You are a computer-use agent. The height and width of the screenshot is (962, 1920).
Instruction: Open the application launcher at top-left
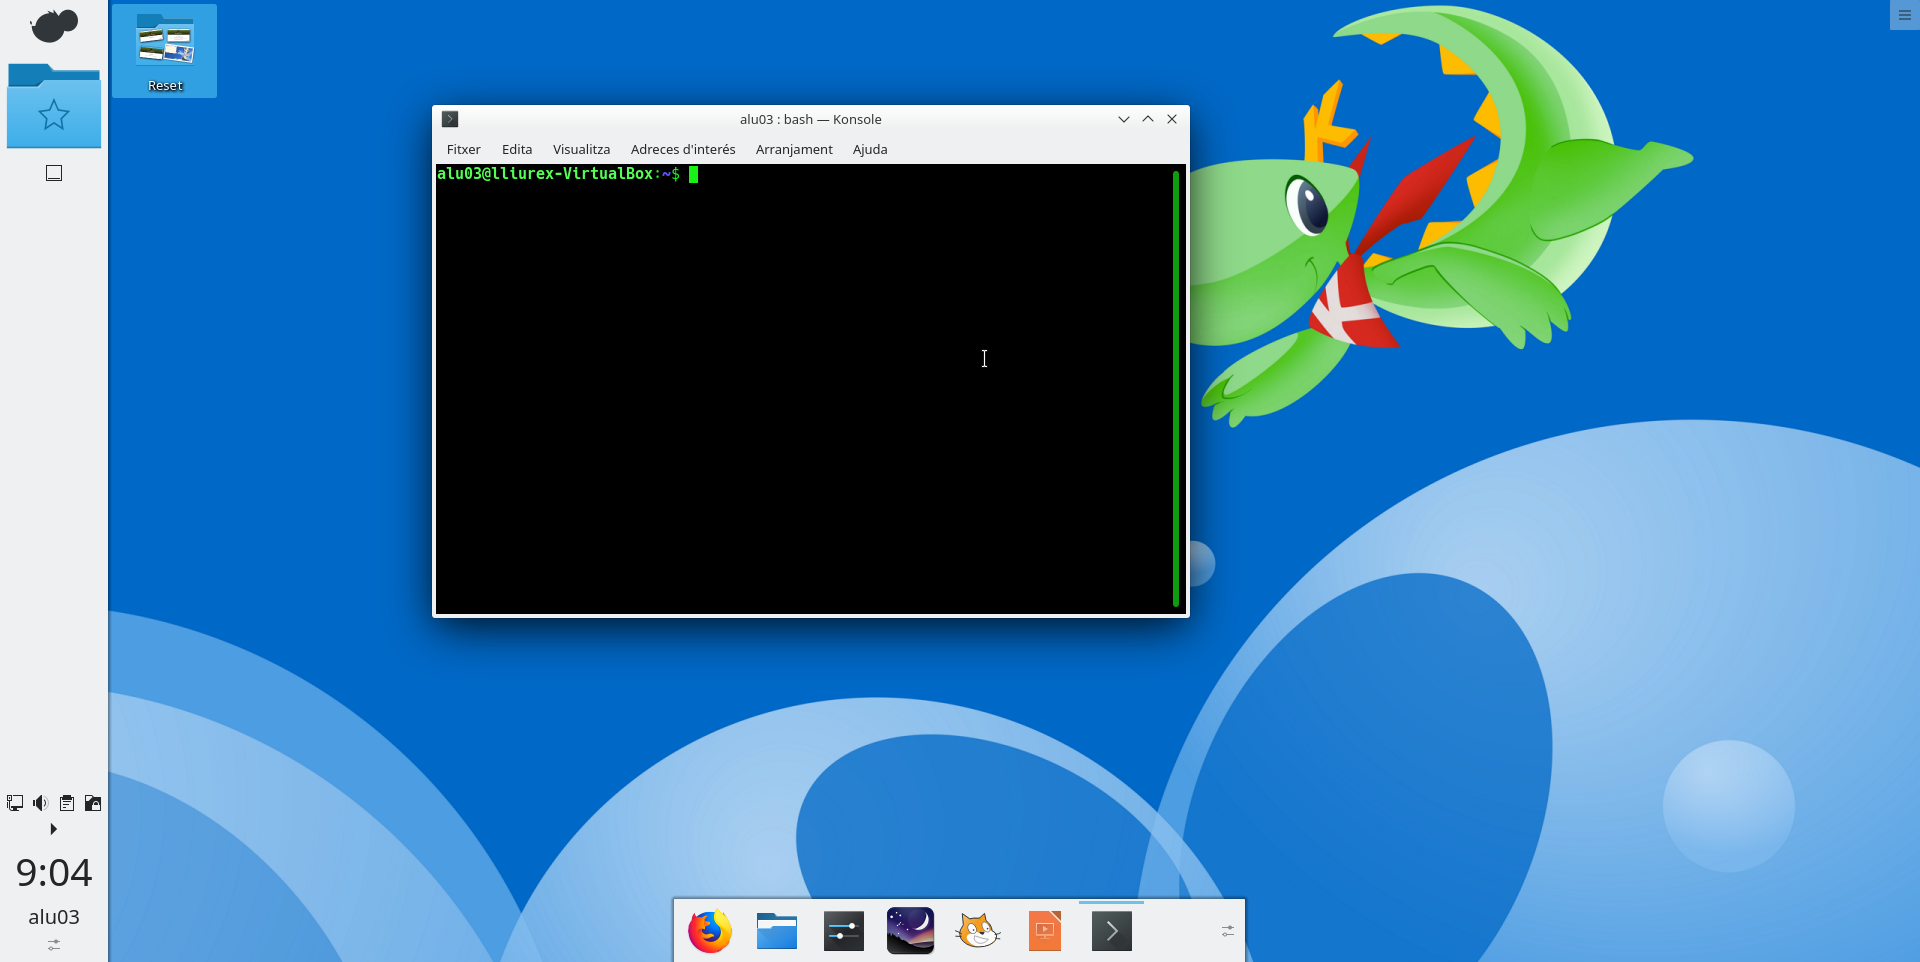pos(54,26)
